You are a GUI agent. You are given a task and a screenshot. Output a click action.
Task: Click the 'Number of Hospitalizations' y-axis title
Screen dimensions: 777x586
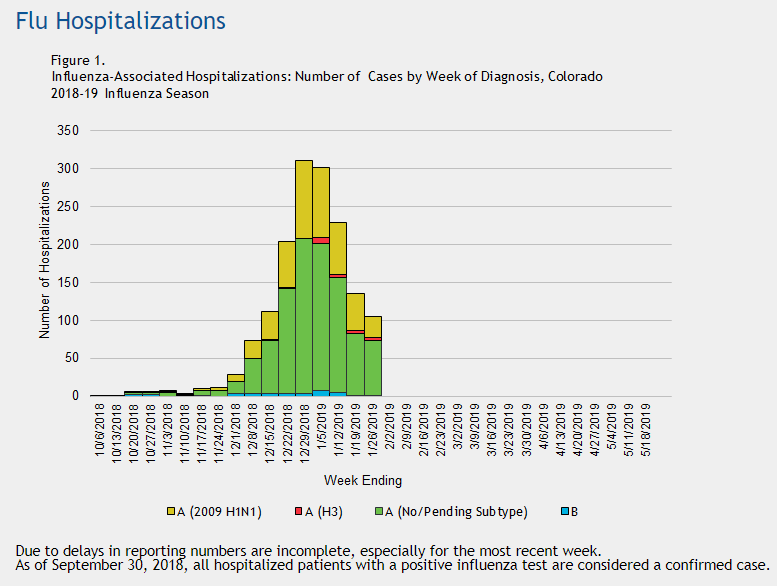pyautogui.click(x=45, y=262)
